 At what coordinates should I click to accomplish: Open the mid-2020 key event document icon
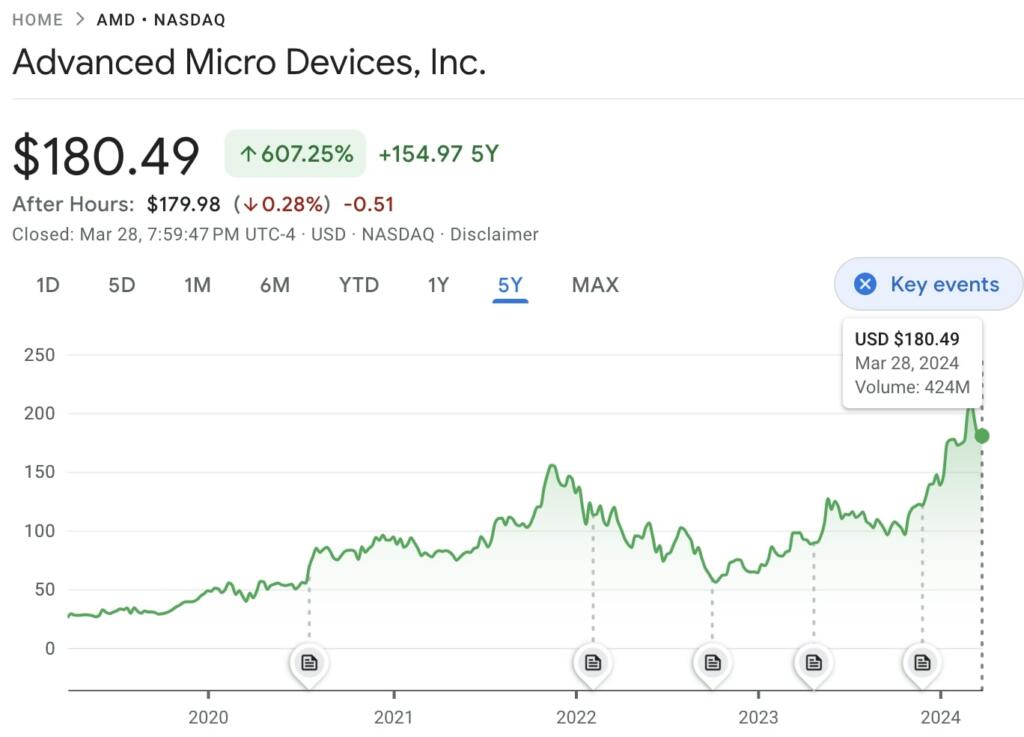click(x=309, y=662)
